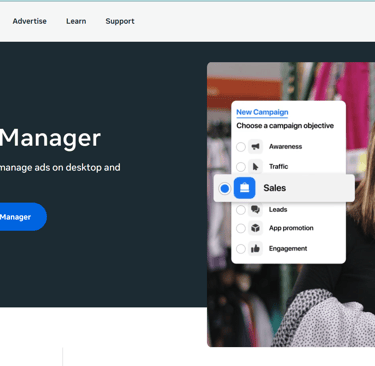Select the Leads radio button
The width and height of the screenshot is (375, 366).
241,210
